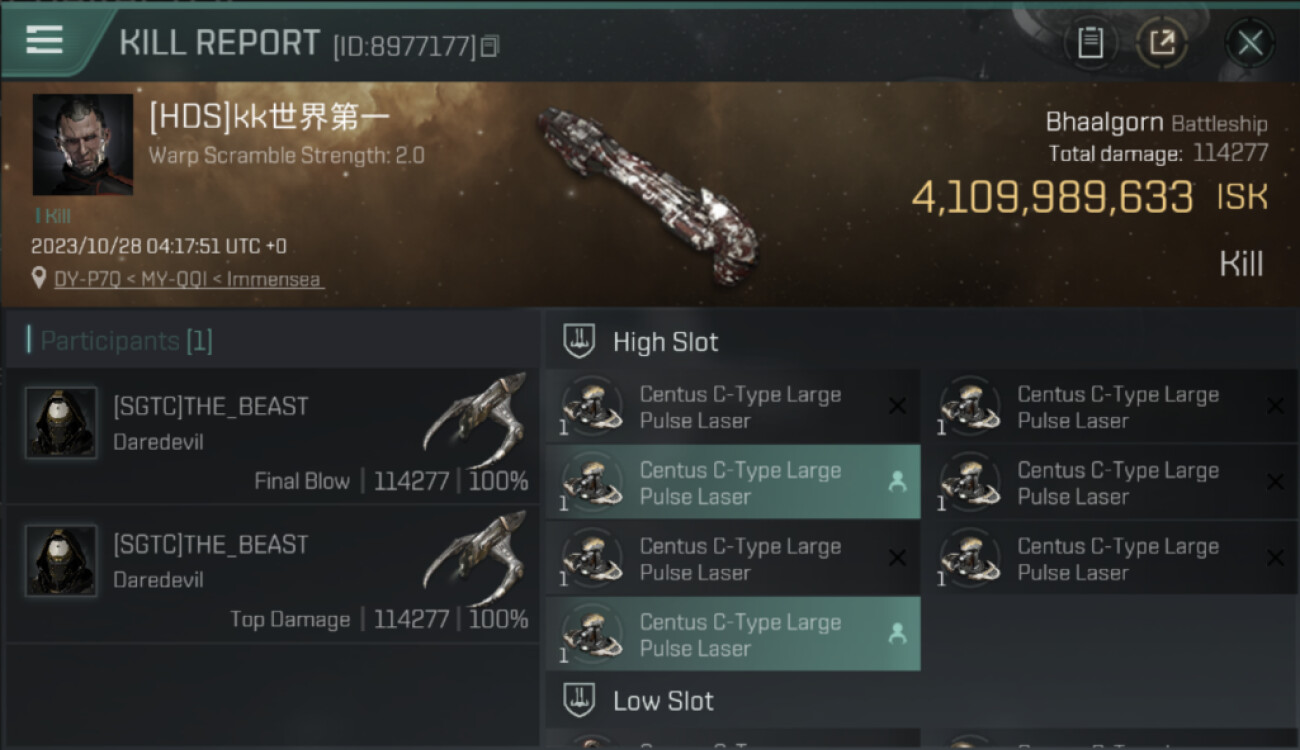This screenshot has height=750, width=1300.
Task: Click the clipboard report icon
Action: click(x=1090, y=43)
